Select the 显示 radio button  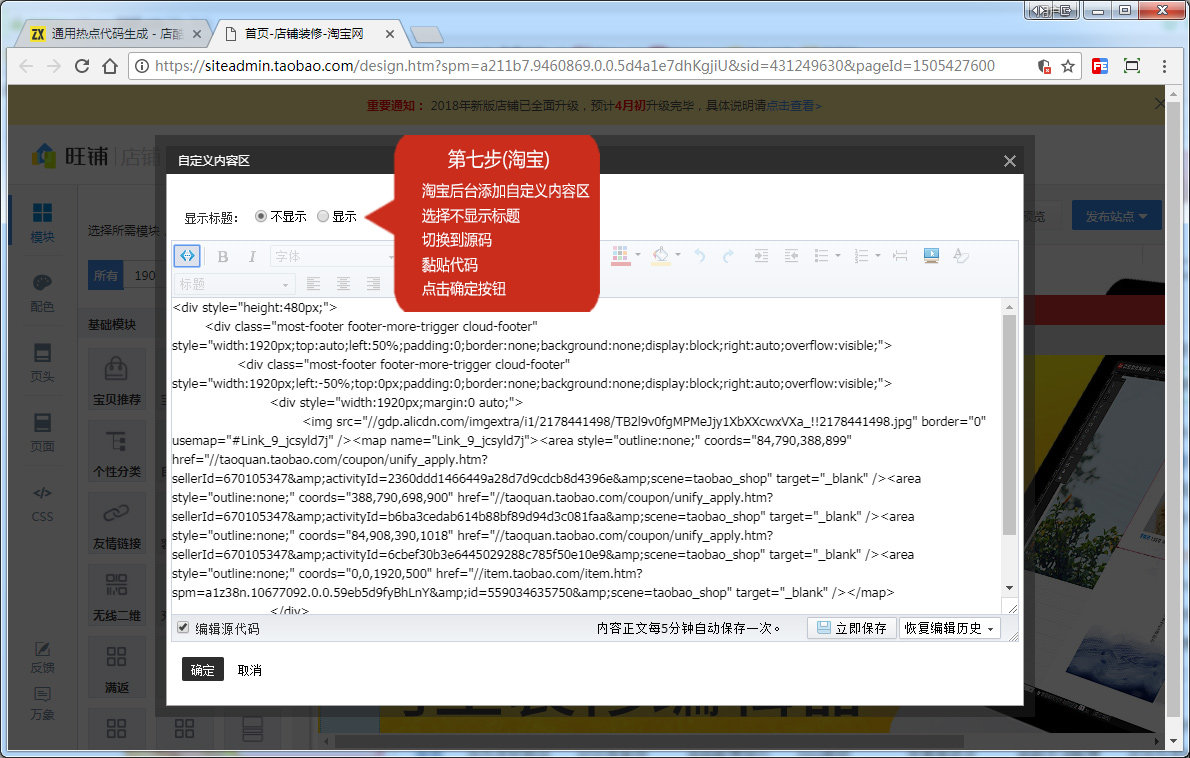[x=323, y=216]
